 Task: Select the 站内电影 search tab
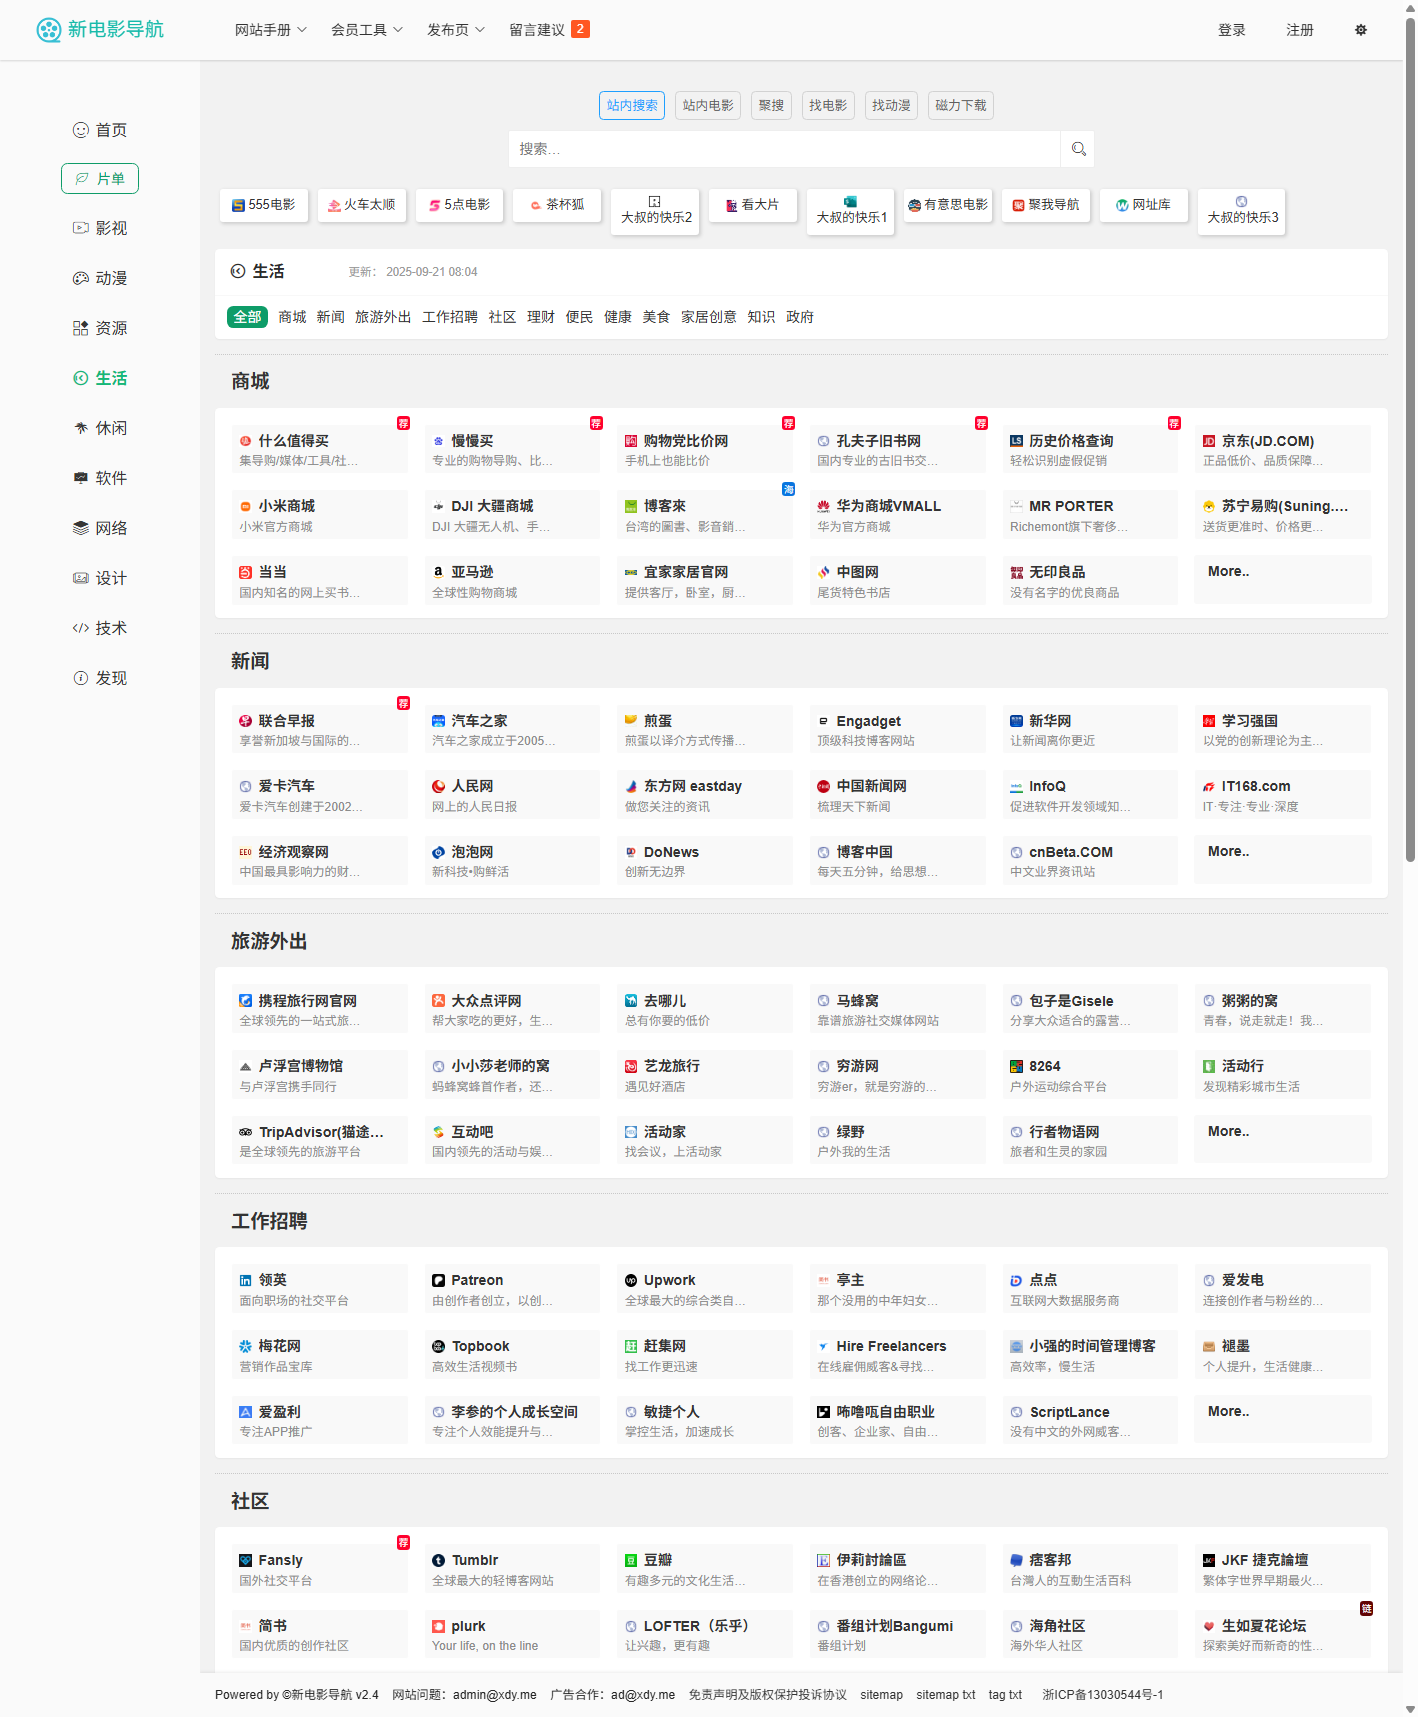click(x=708, y=105)
